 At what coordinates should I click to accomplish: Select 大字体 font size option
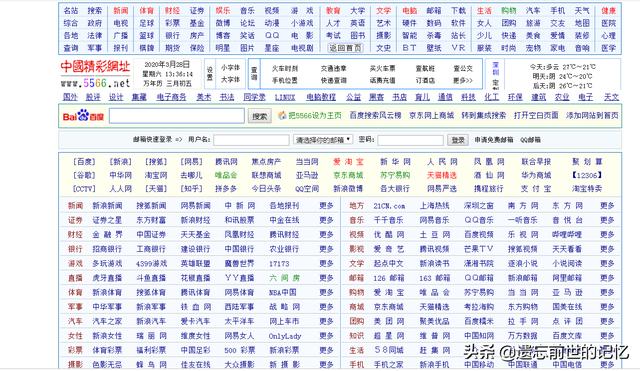click(230, 80)
